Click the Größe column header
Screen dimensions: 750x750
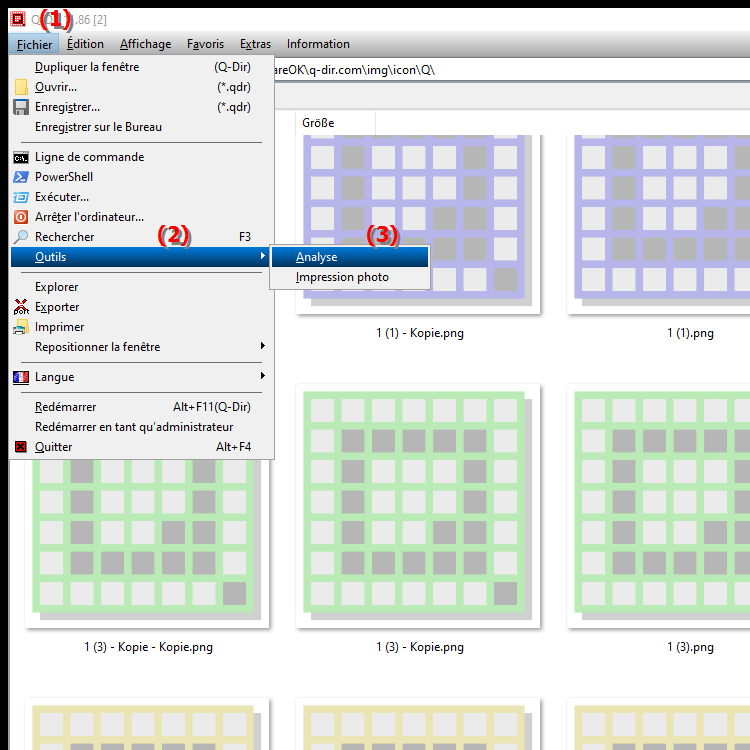click(x=335, y=123)
